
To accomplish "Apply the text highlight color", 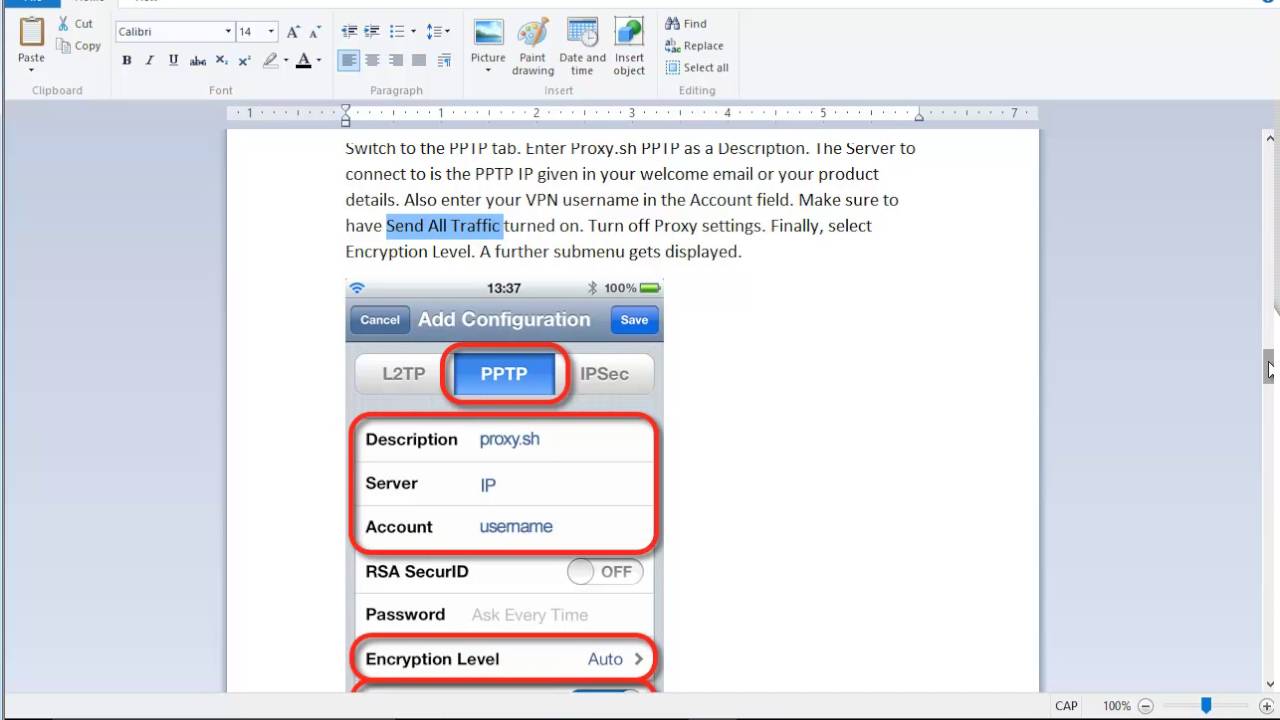I will (270, 61).
